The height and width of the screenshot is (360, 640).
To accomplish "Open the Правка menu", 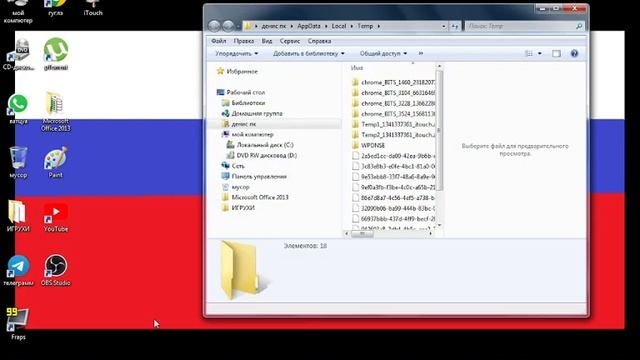I will [244, 41].
